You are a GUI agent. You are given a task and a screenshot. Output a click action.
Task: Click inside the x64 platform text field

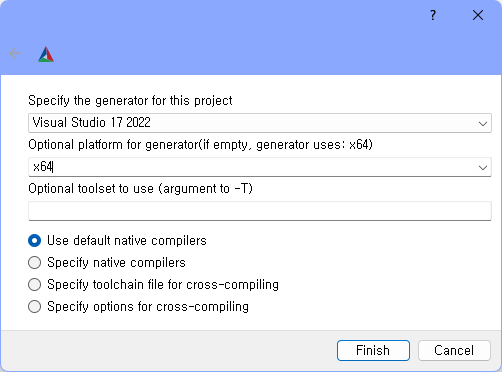[252, 167]
